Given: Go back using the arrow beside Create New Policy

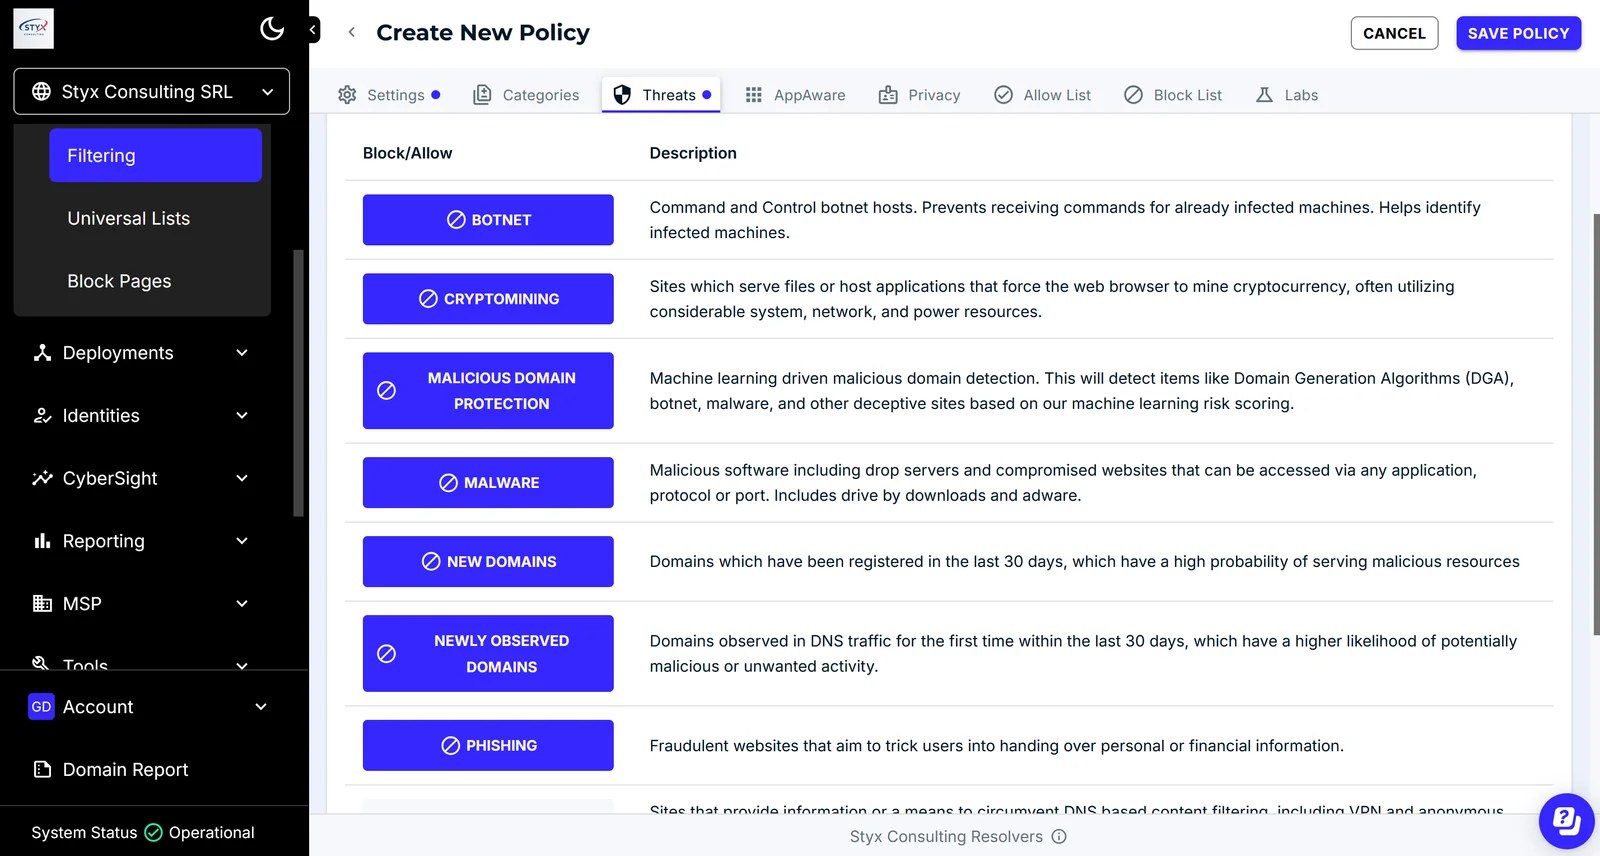Looking at the screenshot, I should click(351, 32).
